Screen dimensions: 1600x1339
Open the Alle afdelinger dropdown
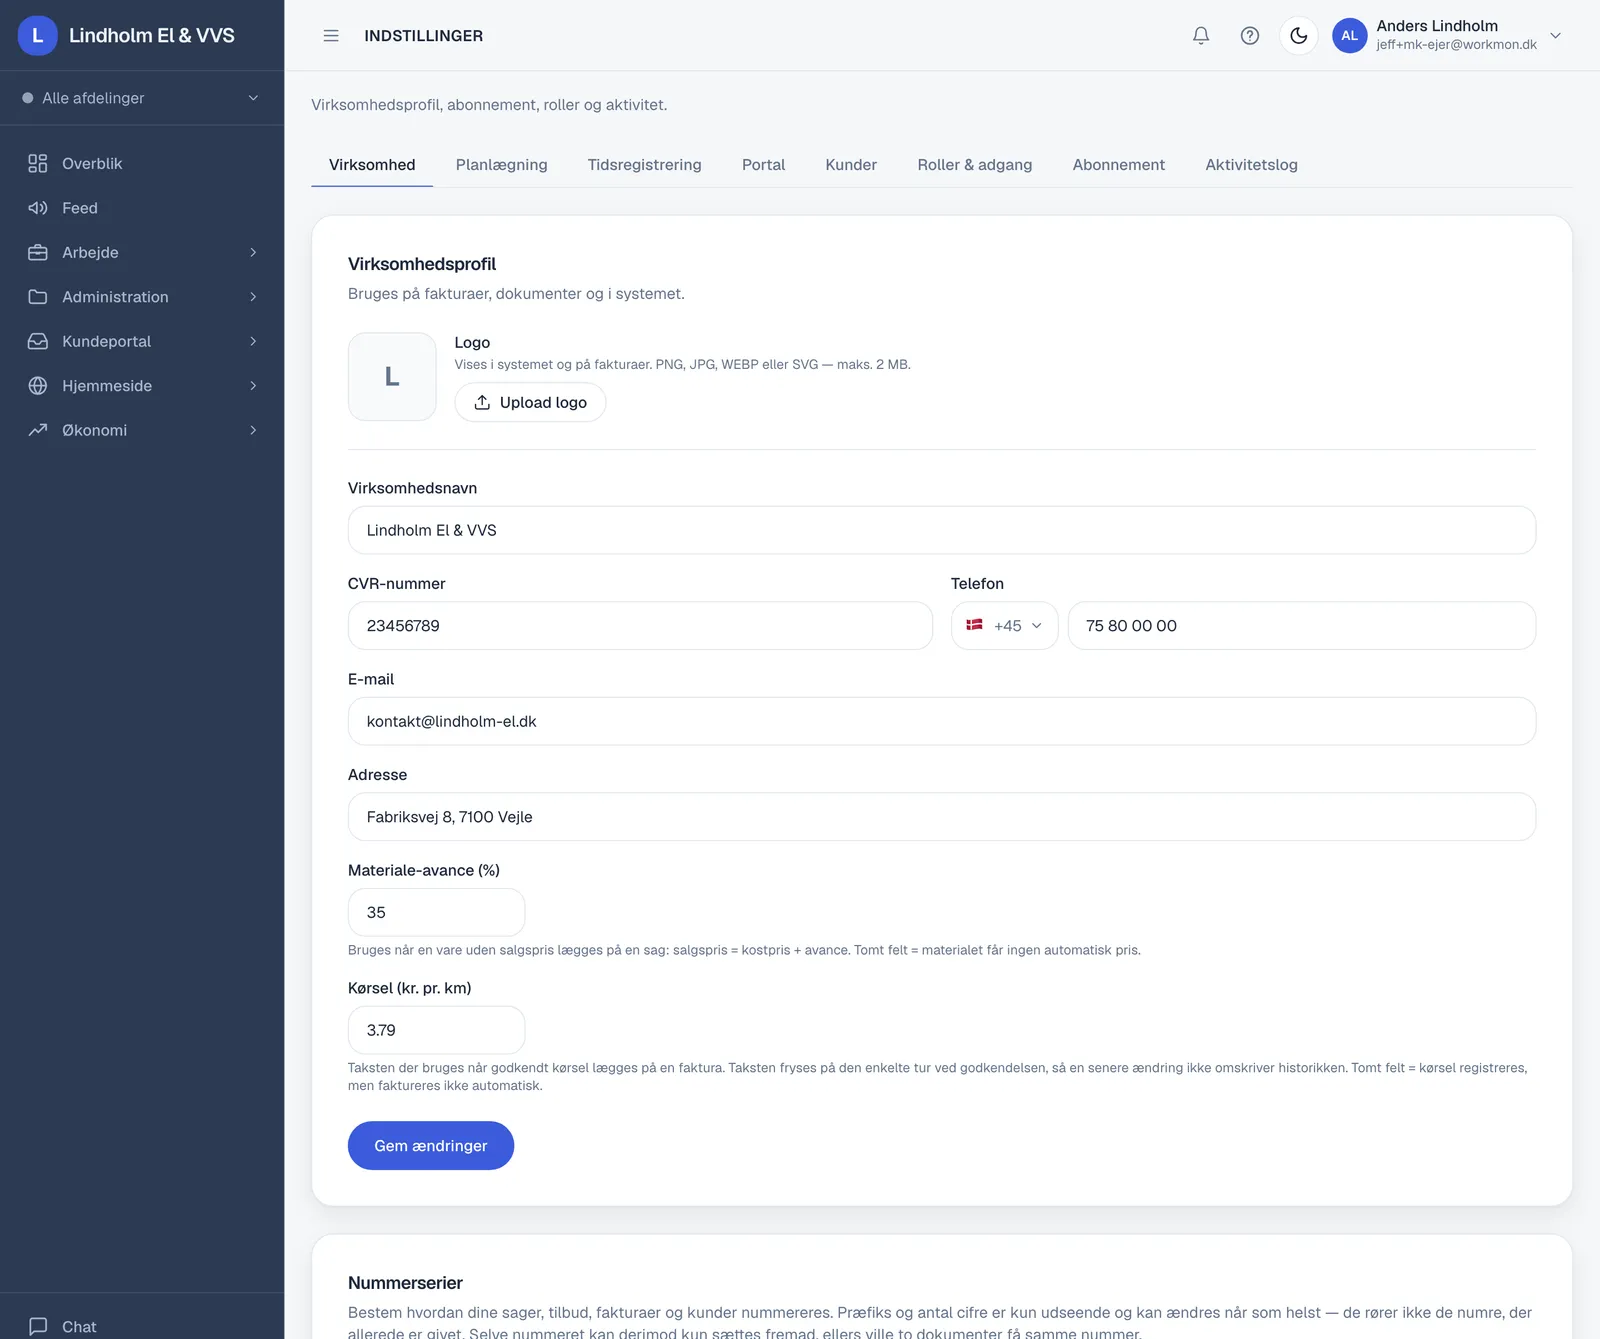click(142, 98)
